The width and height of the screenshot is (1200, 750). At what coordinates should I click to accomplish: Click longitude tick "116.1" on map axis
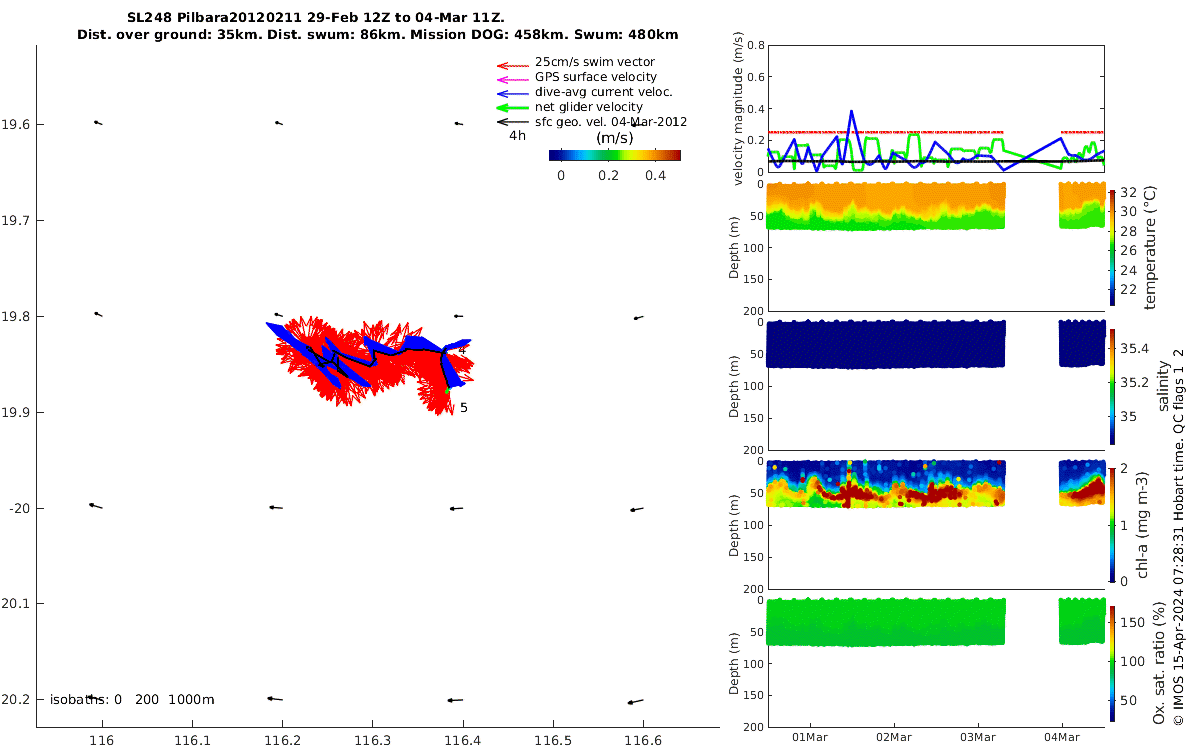pyautogui.click(x=192, y=741)
